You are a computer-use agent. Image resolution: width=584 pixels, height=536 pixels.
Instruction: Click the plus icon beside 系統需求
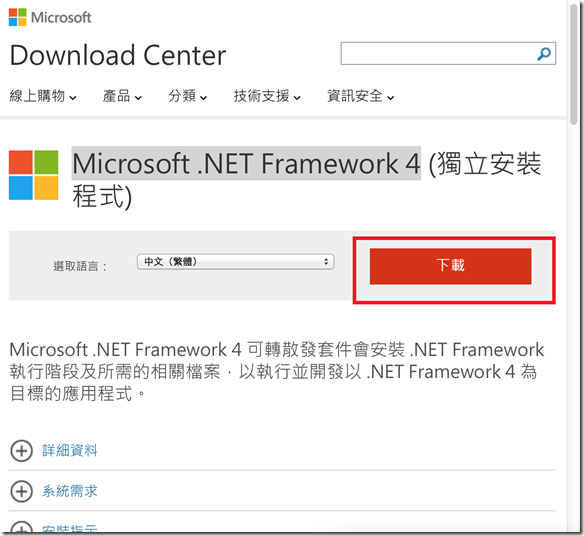(x=22, y=491)
